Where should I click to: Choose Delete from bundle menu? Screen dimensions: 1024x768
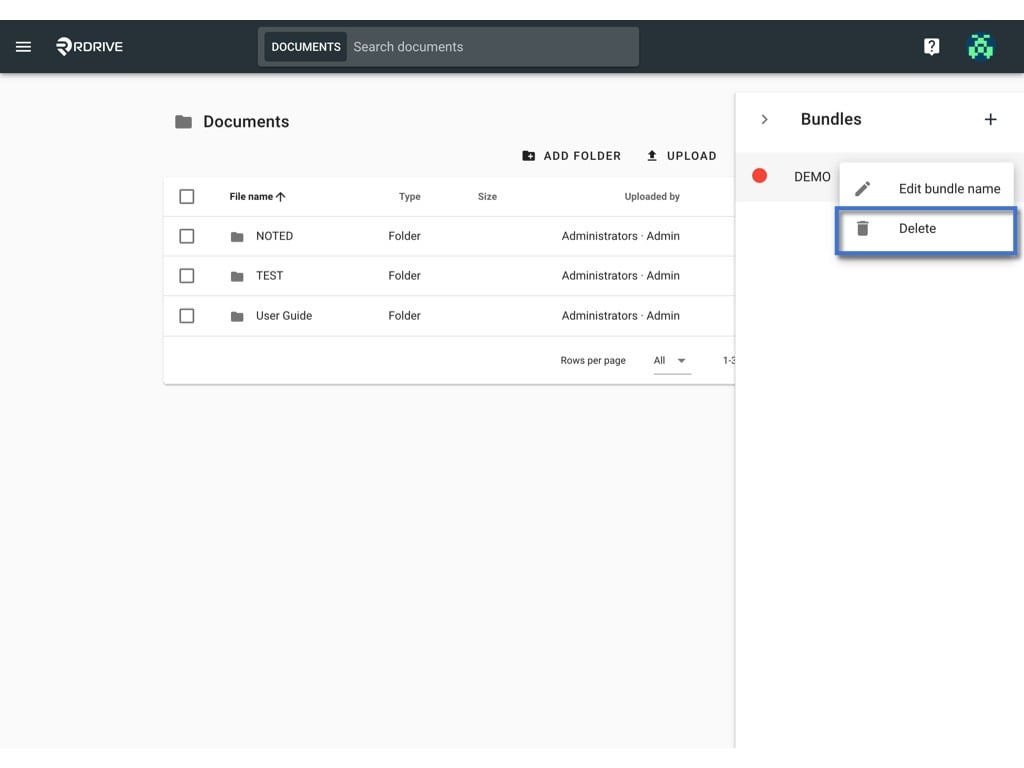click(x=926, y=229)
